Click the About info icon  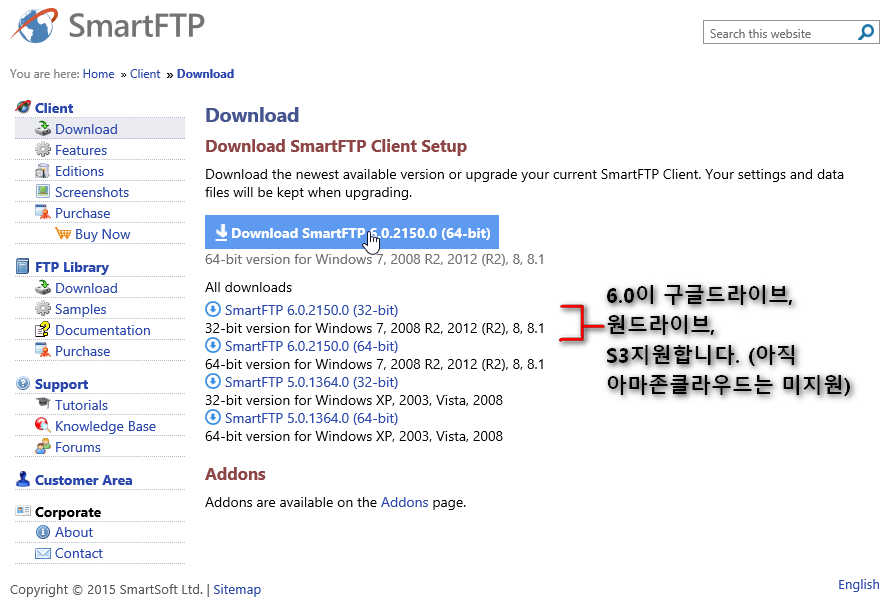click(43, 532)
